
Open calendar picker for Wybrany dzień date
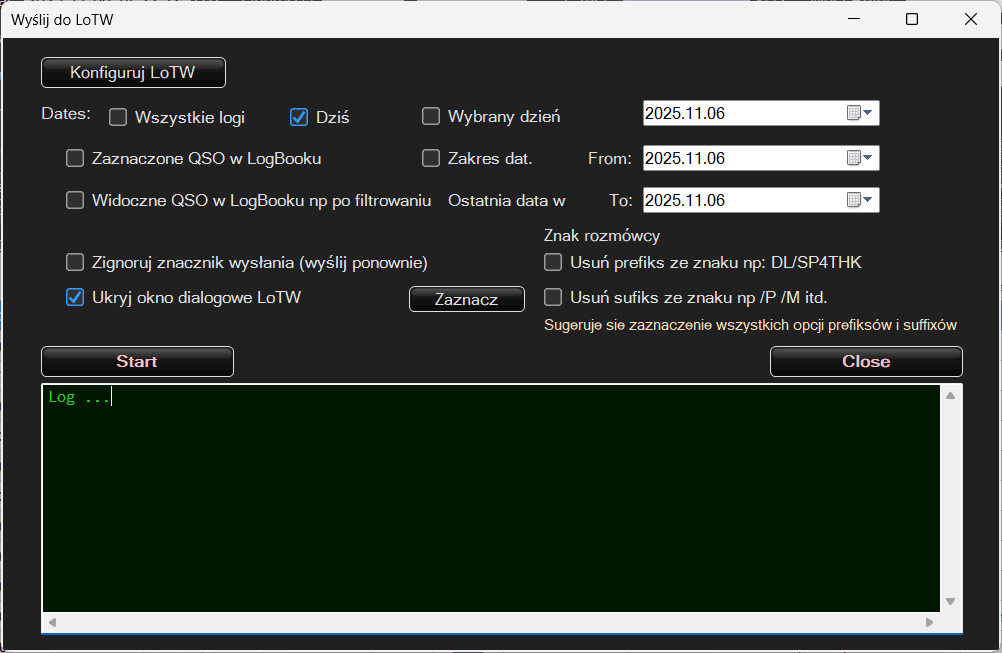[859, 114]
